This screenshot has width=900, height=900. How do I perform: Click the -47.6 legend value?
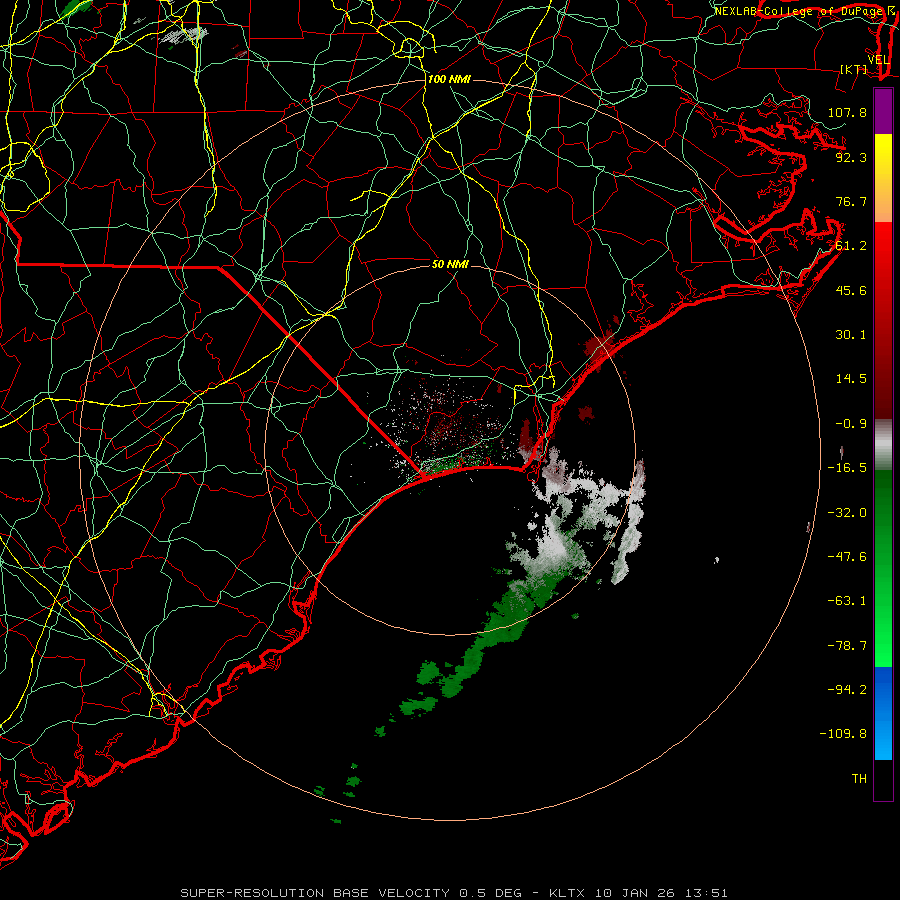pyautogui.click(x=847, y=557)
